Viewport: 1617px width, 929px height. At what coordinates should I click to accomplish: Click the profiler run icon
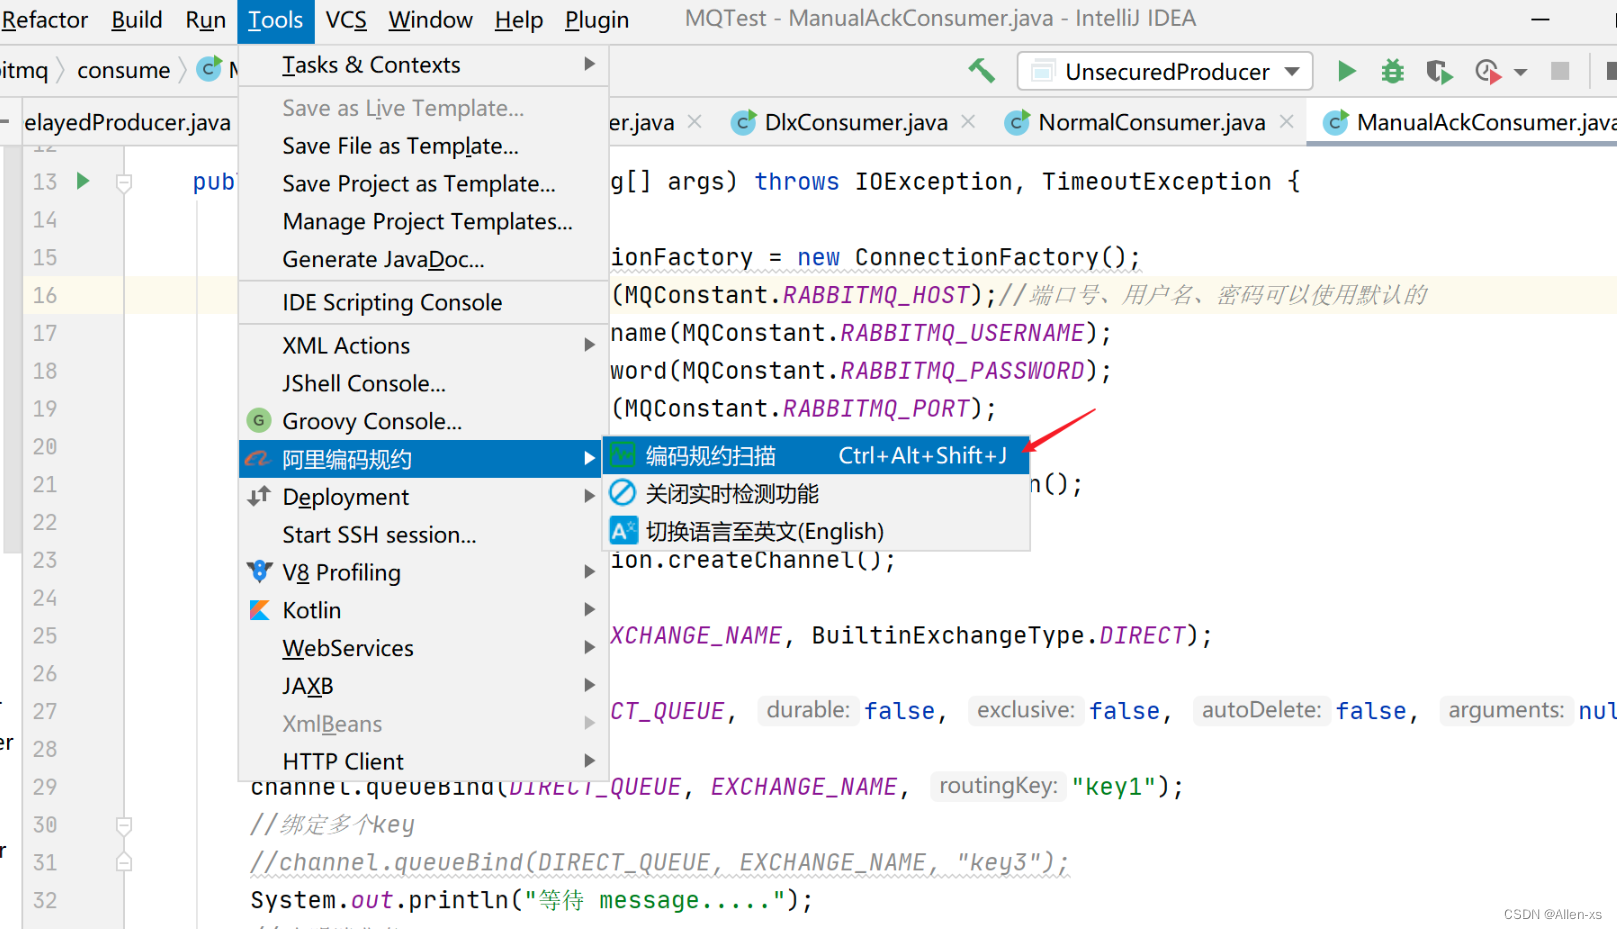point(1487,71)
